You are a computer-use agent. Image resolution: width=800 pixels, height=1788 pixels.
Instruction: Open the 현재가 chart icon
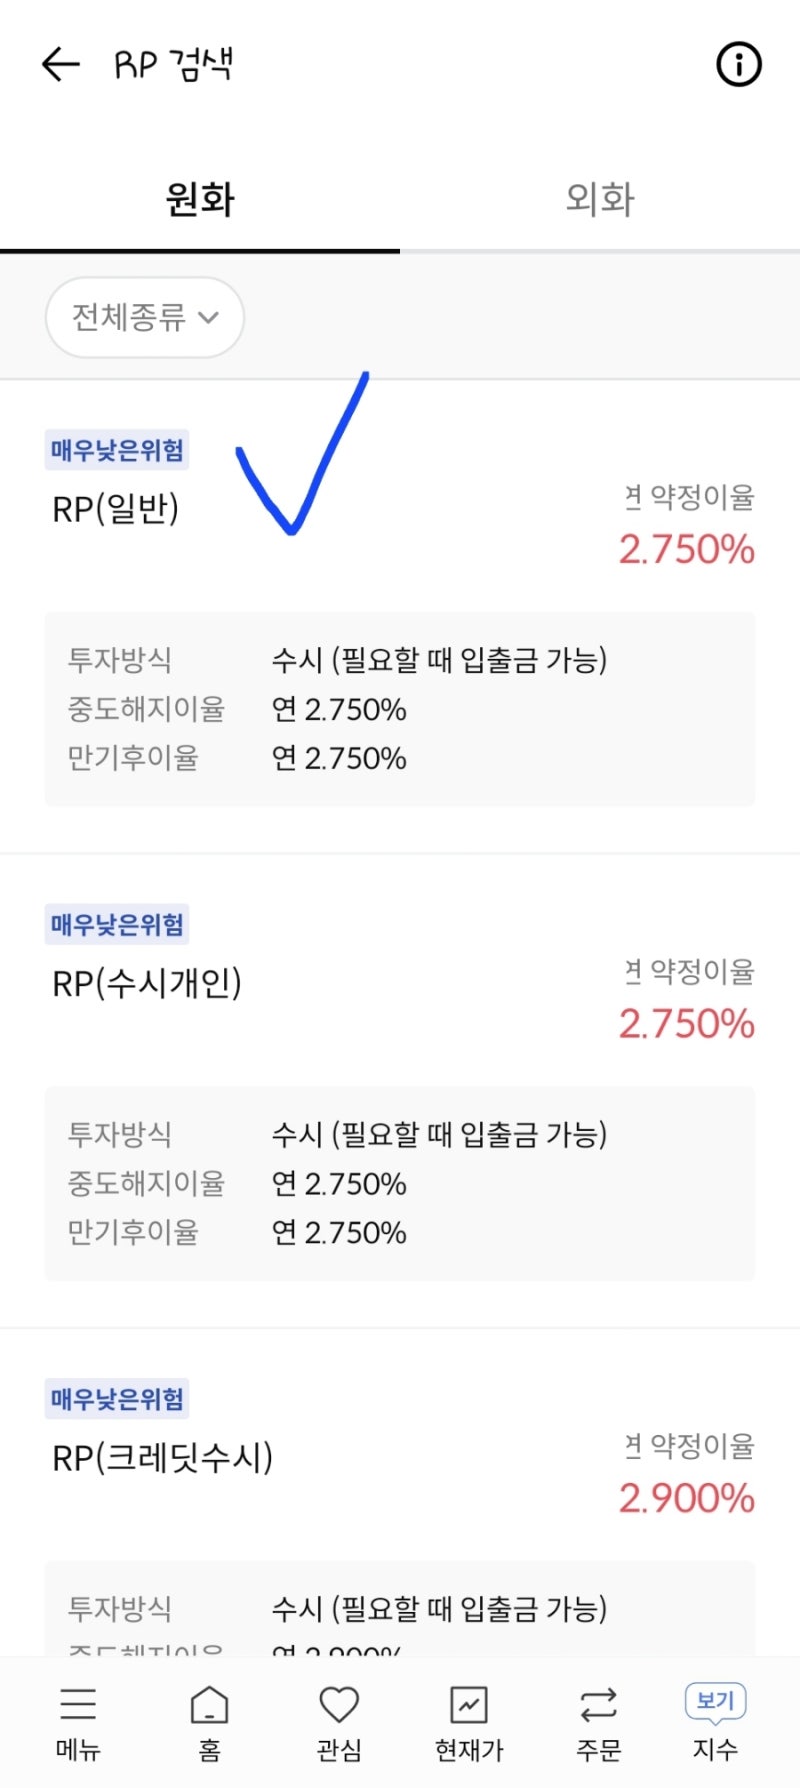click(x=469, y=1705)
